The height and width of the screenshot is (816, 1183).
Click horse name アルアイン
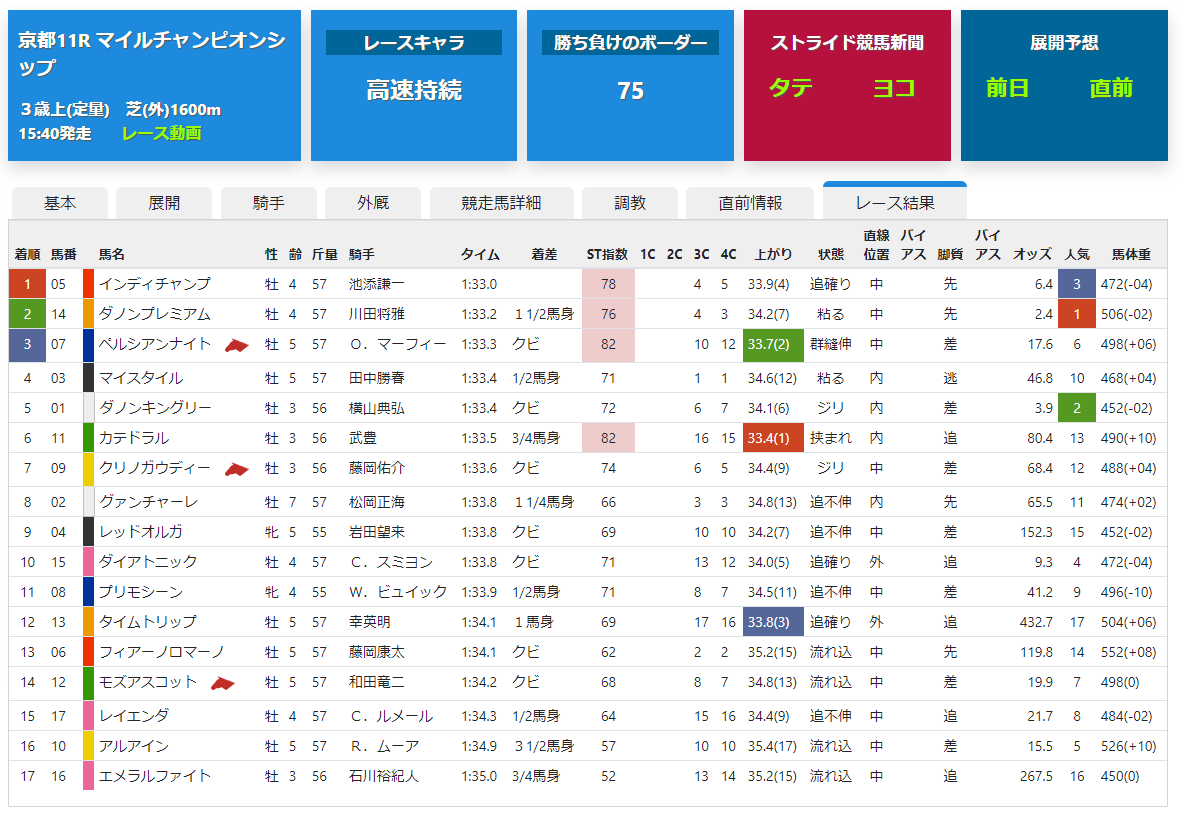(134, 746)
